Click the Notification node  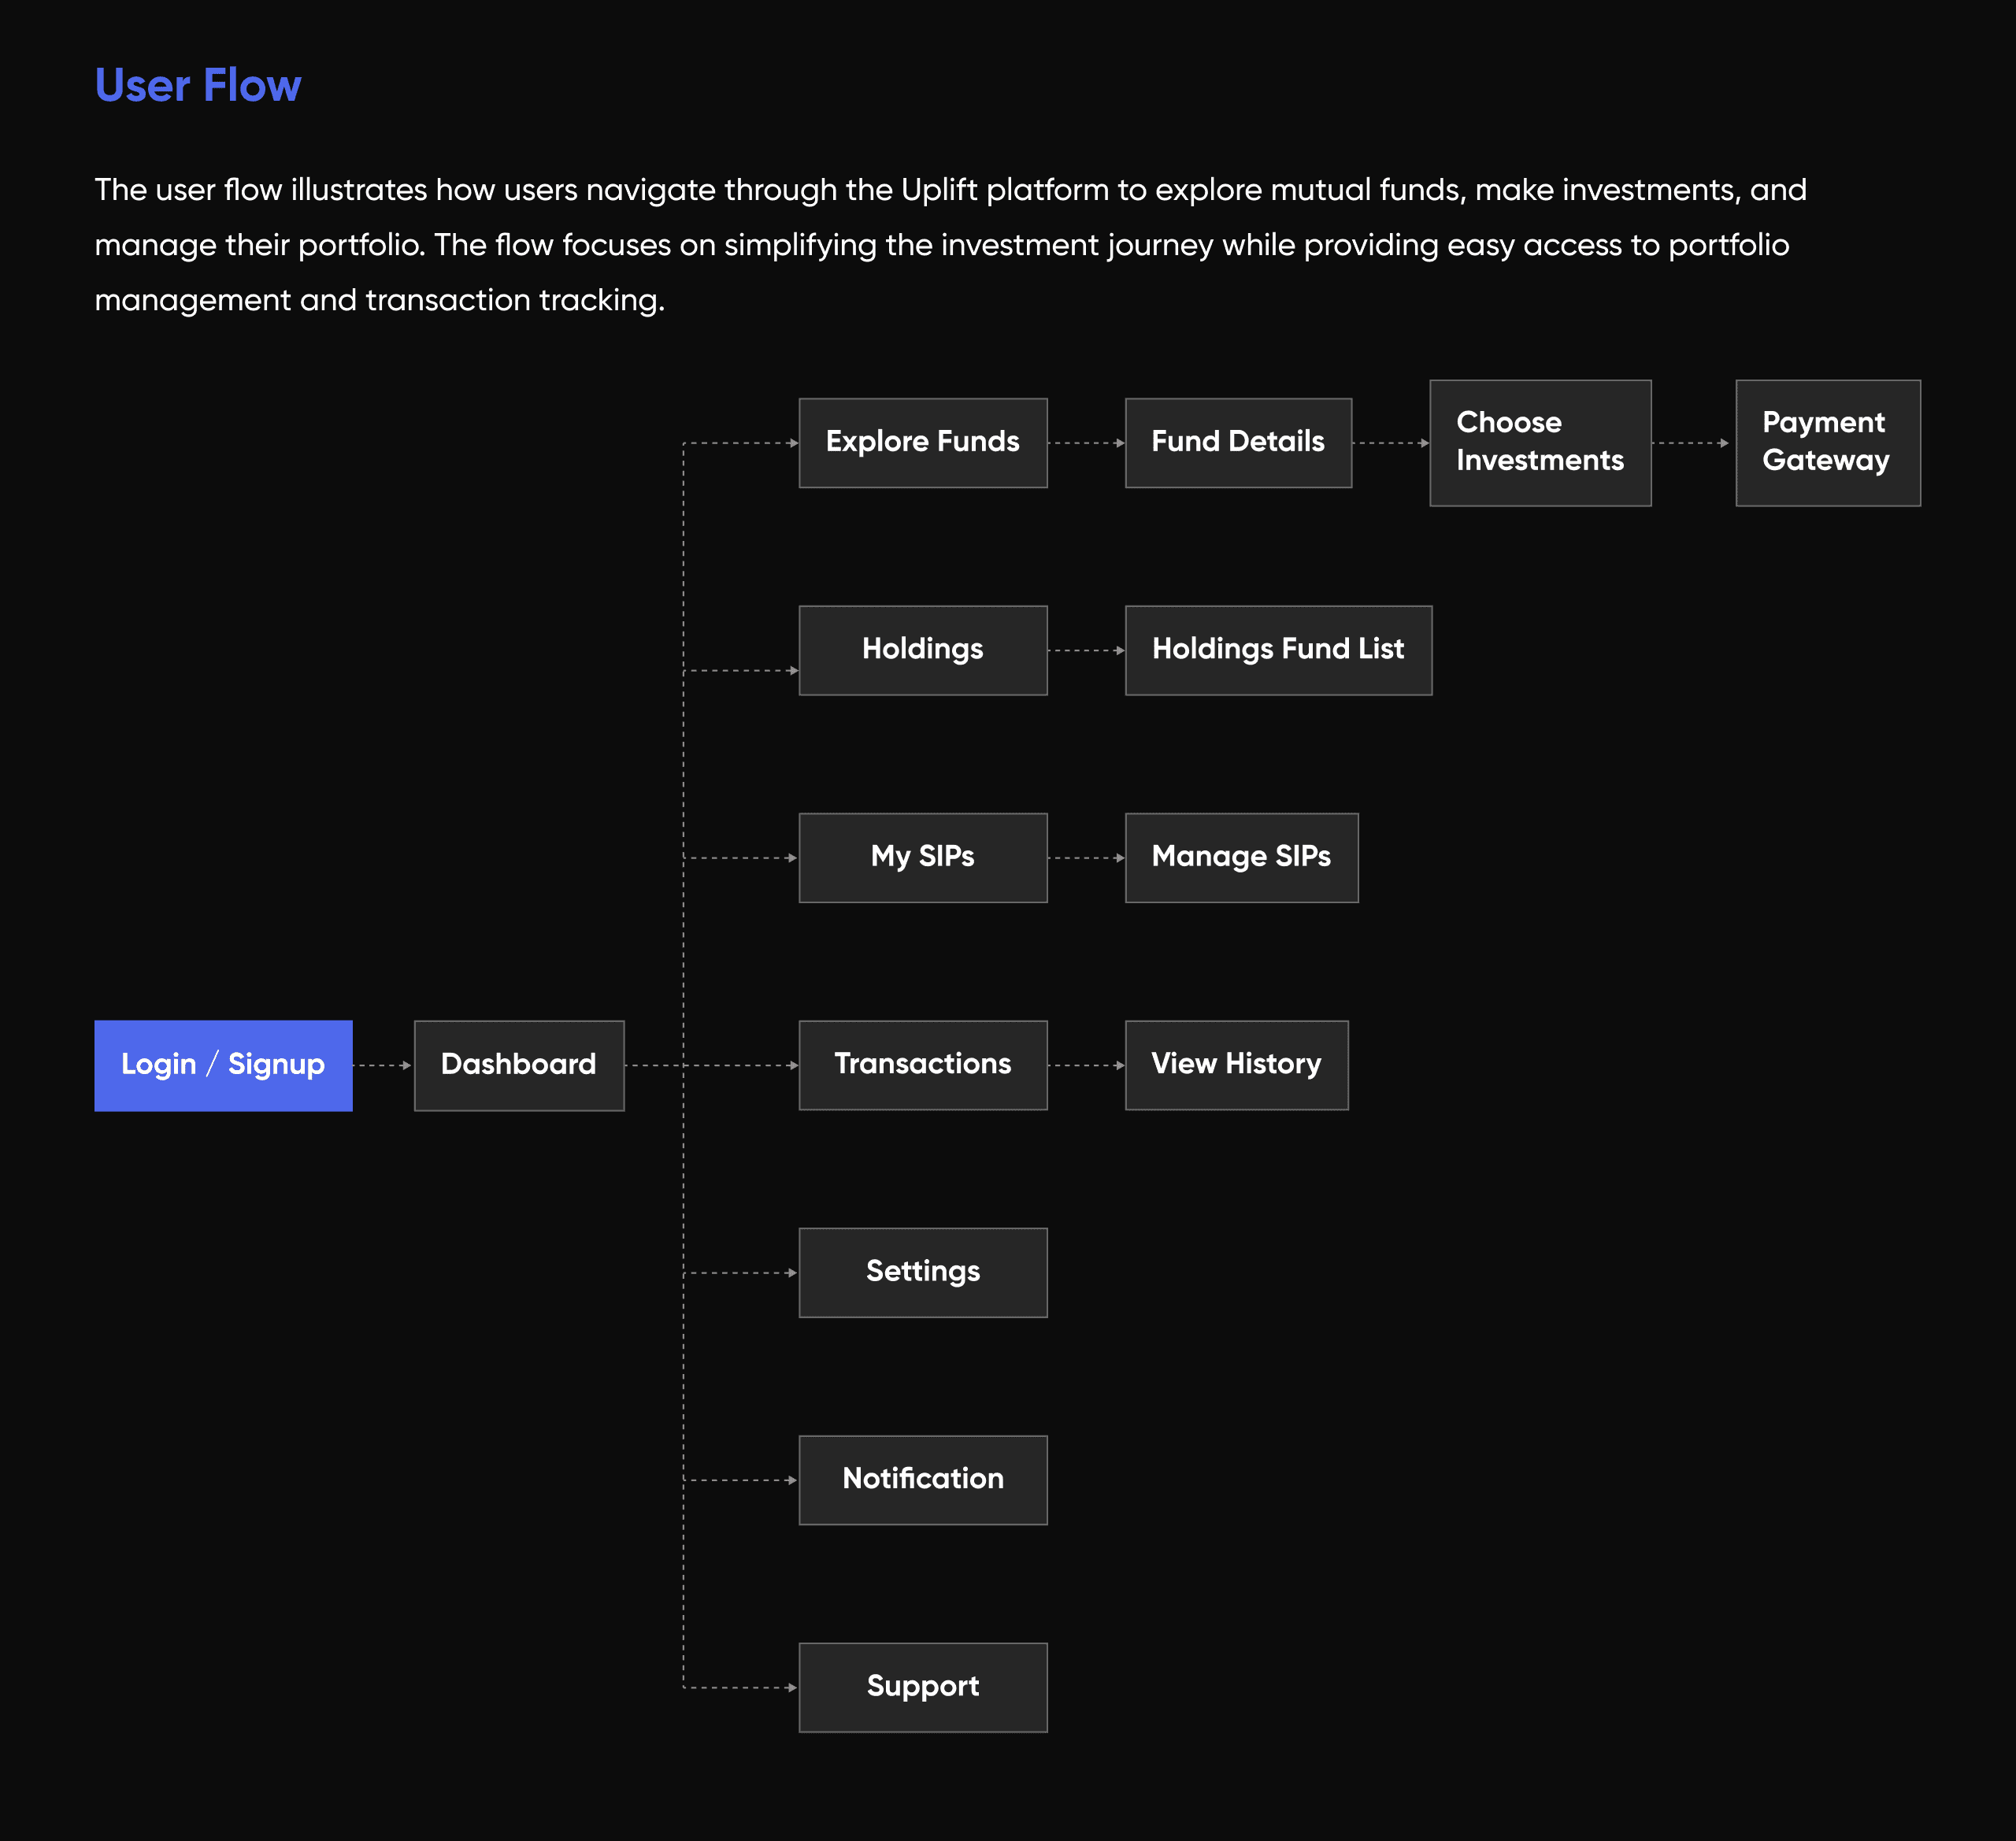coord(922,1480)
